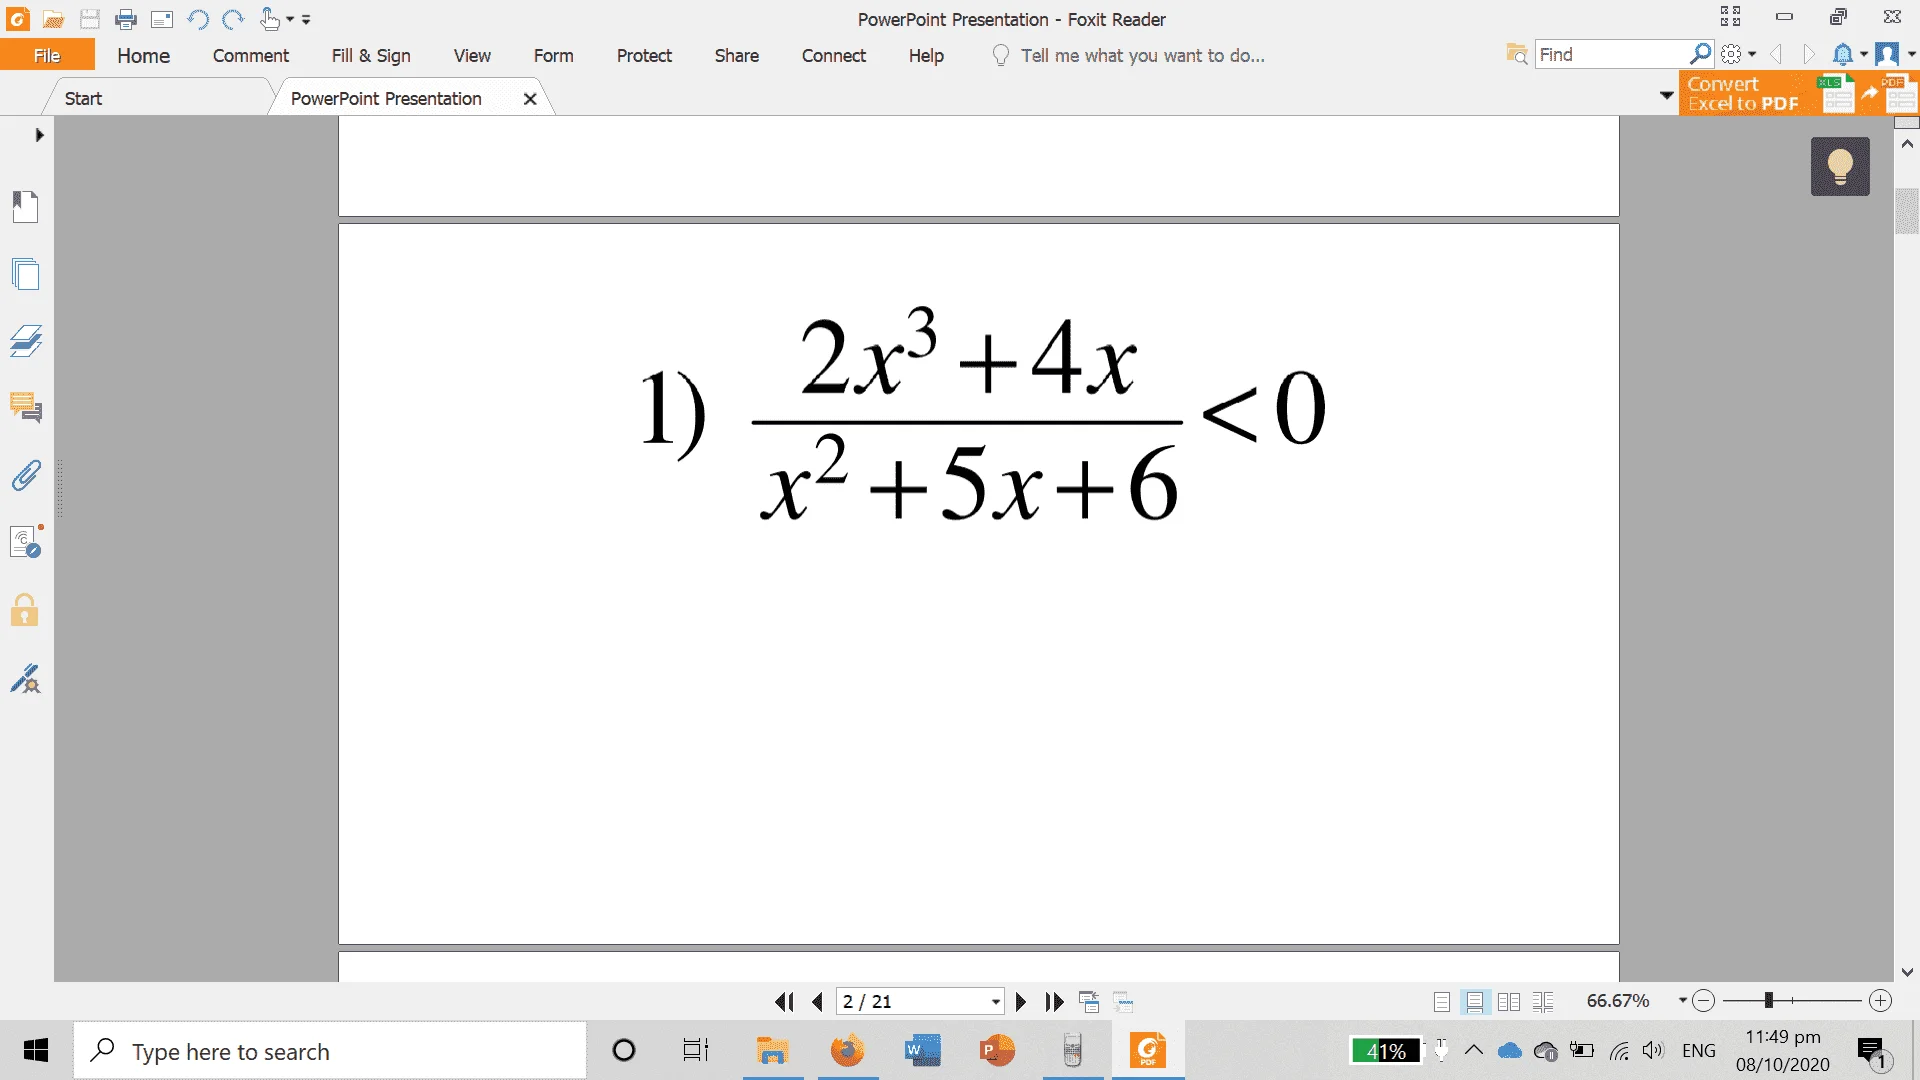The width and height of the screenshot is (1920, 1080).
Task: Go to the next page
Action: [1021, 1002]
